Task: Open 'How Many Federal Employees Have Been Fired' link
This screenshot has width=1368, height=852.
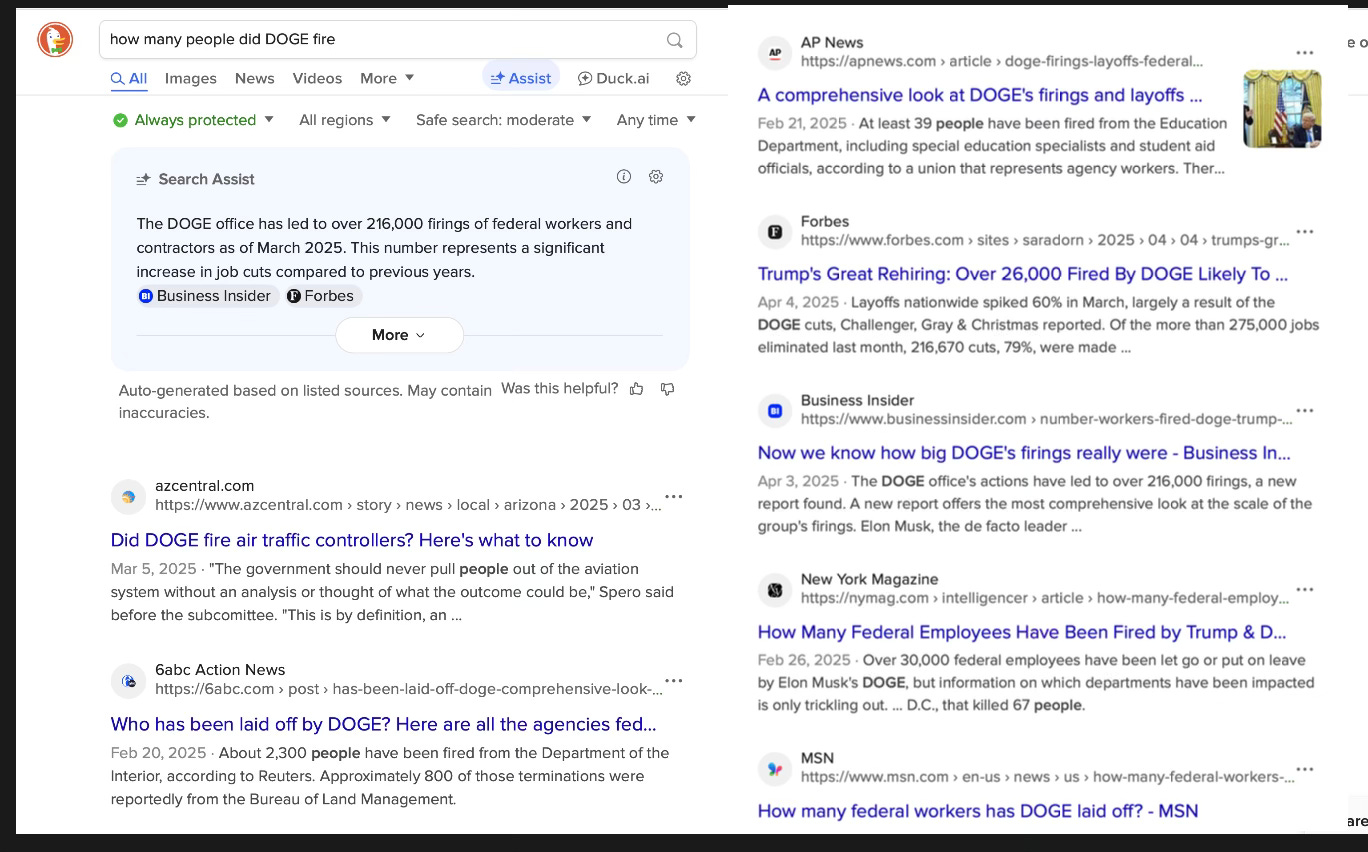Action: [x=1022, y=632]
